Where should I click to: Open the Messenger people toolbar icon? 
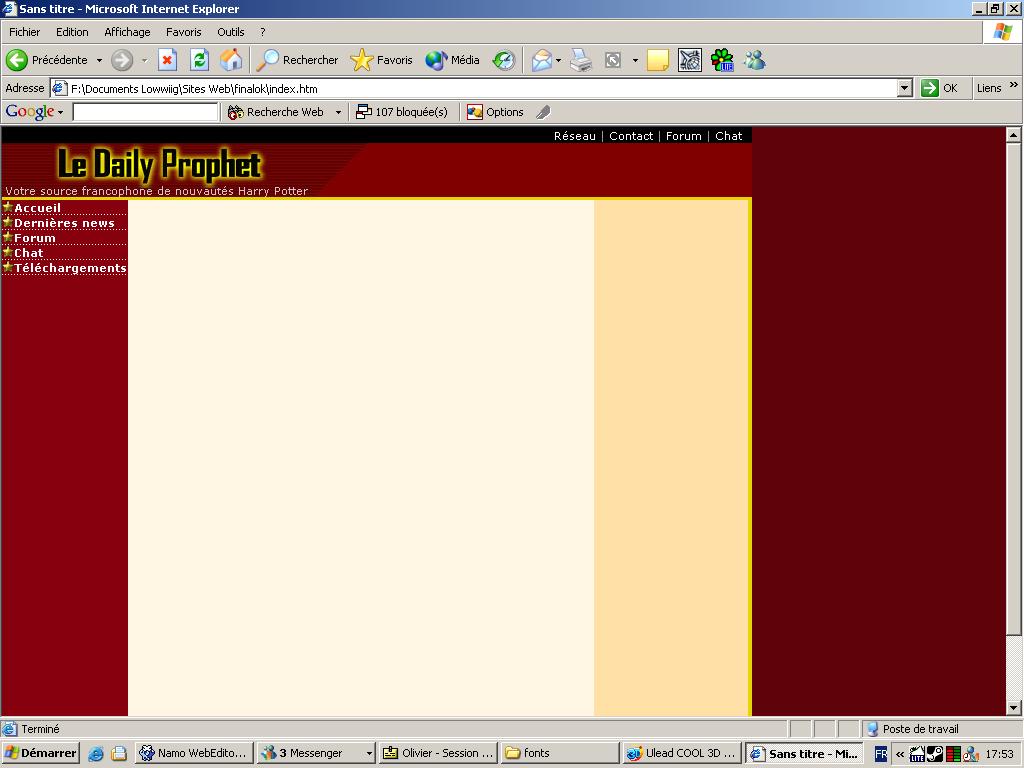click(x=754, y=60)
